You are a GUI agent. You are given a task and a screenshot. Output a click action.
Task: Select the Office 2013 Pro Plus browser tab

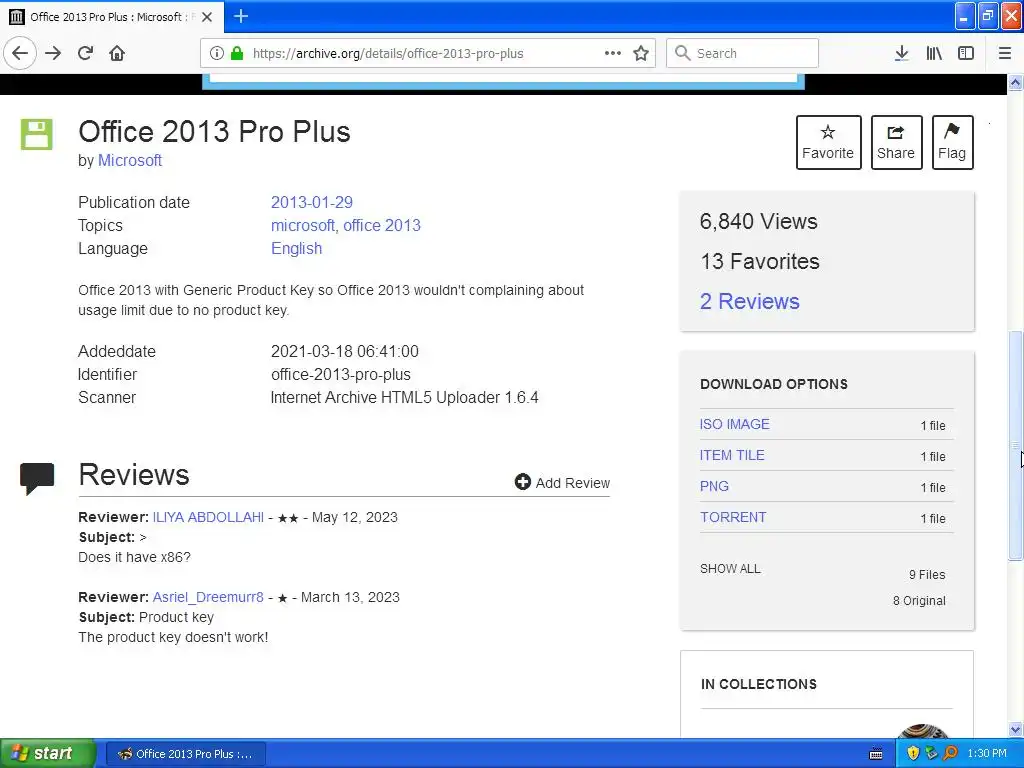point(111,17)
